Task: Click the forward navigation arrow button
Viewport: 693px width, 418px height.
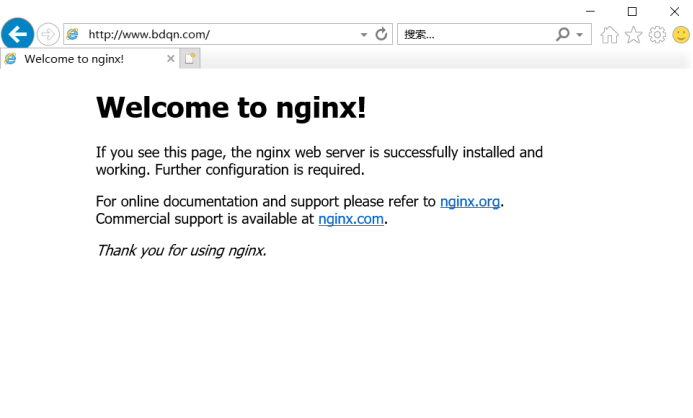Action: point(48,34)
